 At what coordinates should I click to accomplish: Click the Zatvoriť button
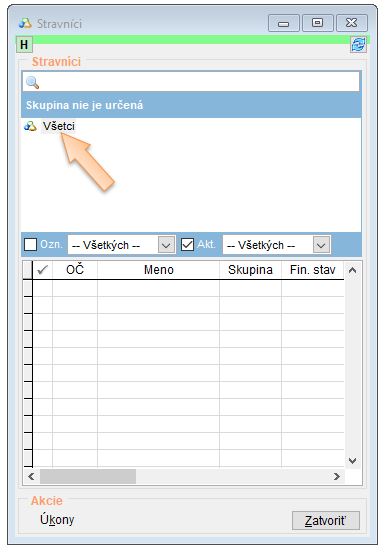pyautogui.click(x=326, y=520)
